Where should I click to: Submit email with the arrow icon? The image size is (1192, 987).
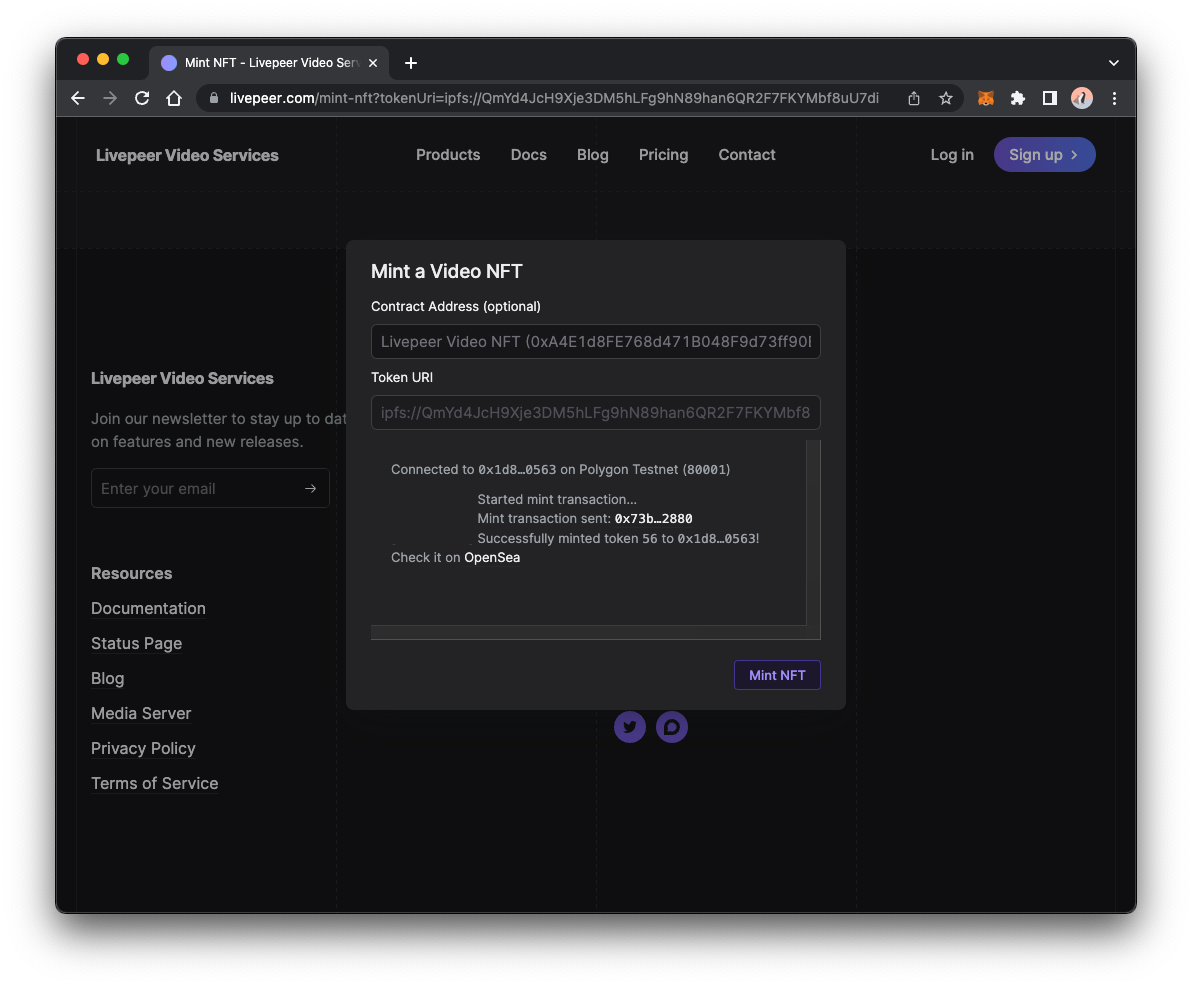(310, 488)
